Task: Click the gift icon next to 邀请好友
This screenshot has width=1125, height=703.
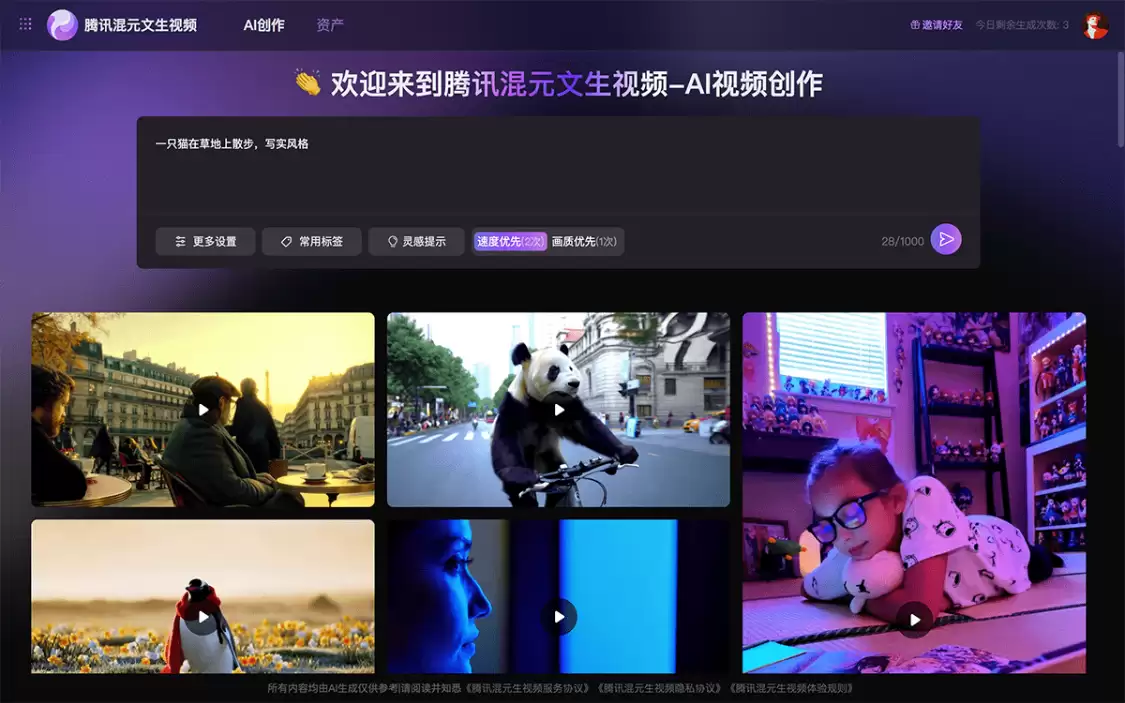Action: coord(917,24)
